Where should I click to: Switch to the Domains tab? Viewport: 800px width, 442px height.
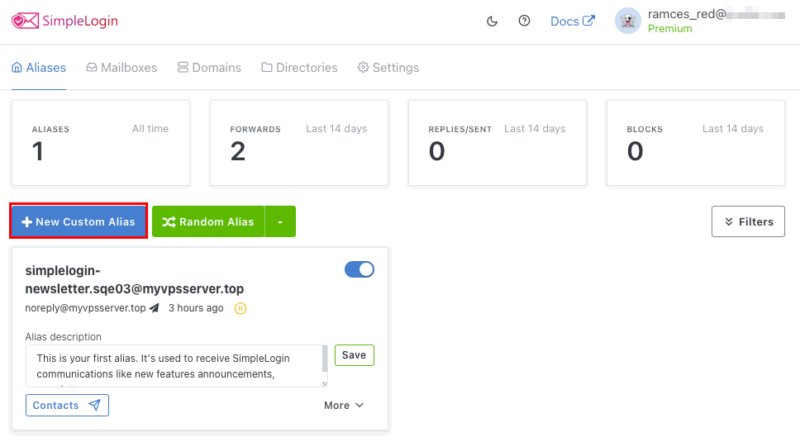(209, 67)
